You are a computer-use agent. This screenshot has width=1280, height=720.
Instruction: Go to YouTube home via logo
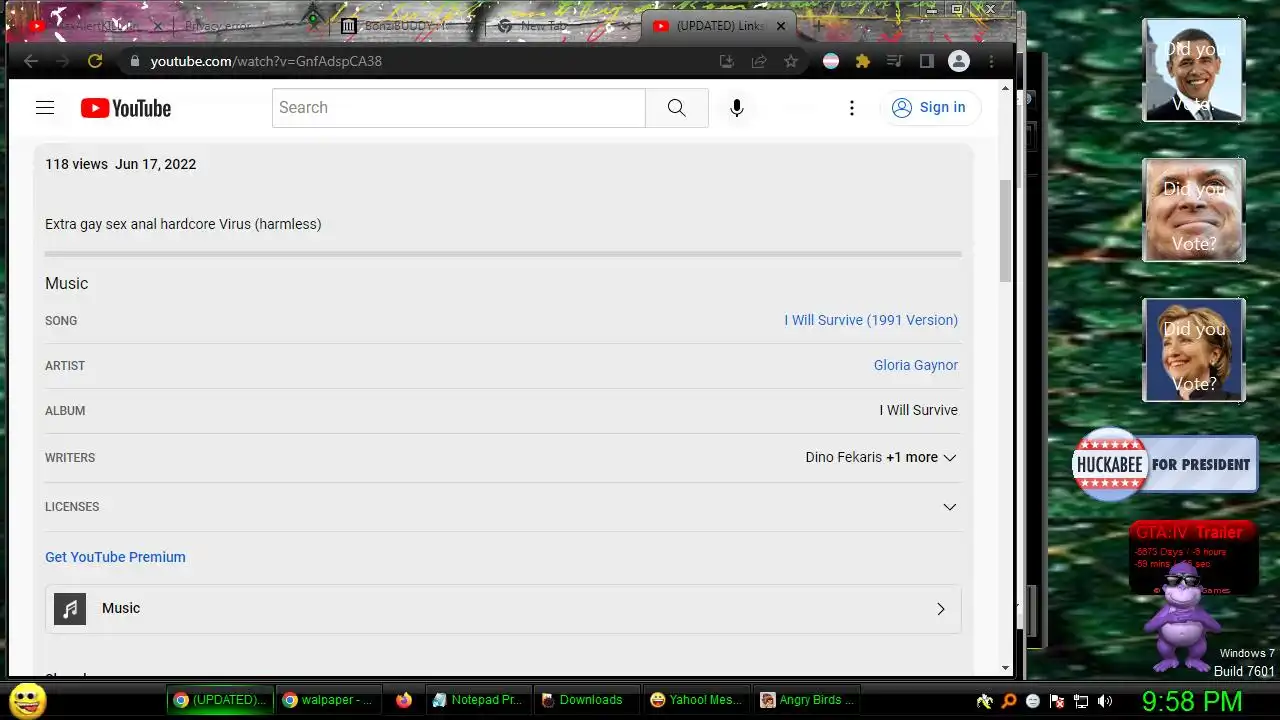(x=126, y=108)
